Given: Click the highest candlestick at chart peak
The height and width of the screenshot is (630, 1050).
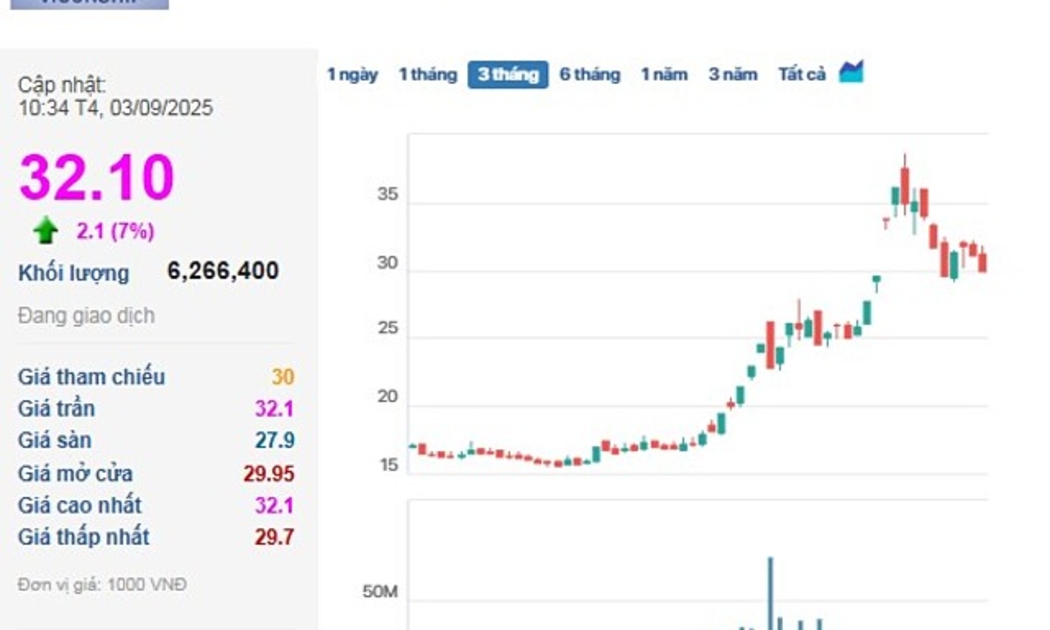Looking at the screenshot, I should [905, 185].
